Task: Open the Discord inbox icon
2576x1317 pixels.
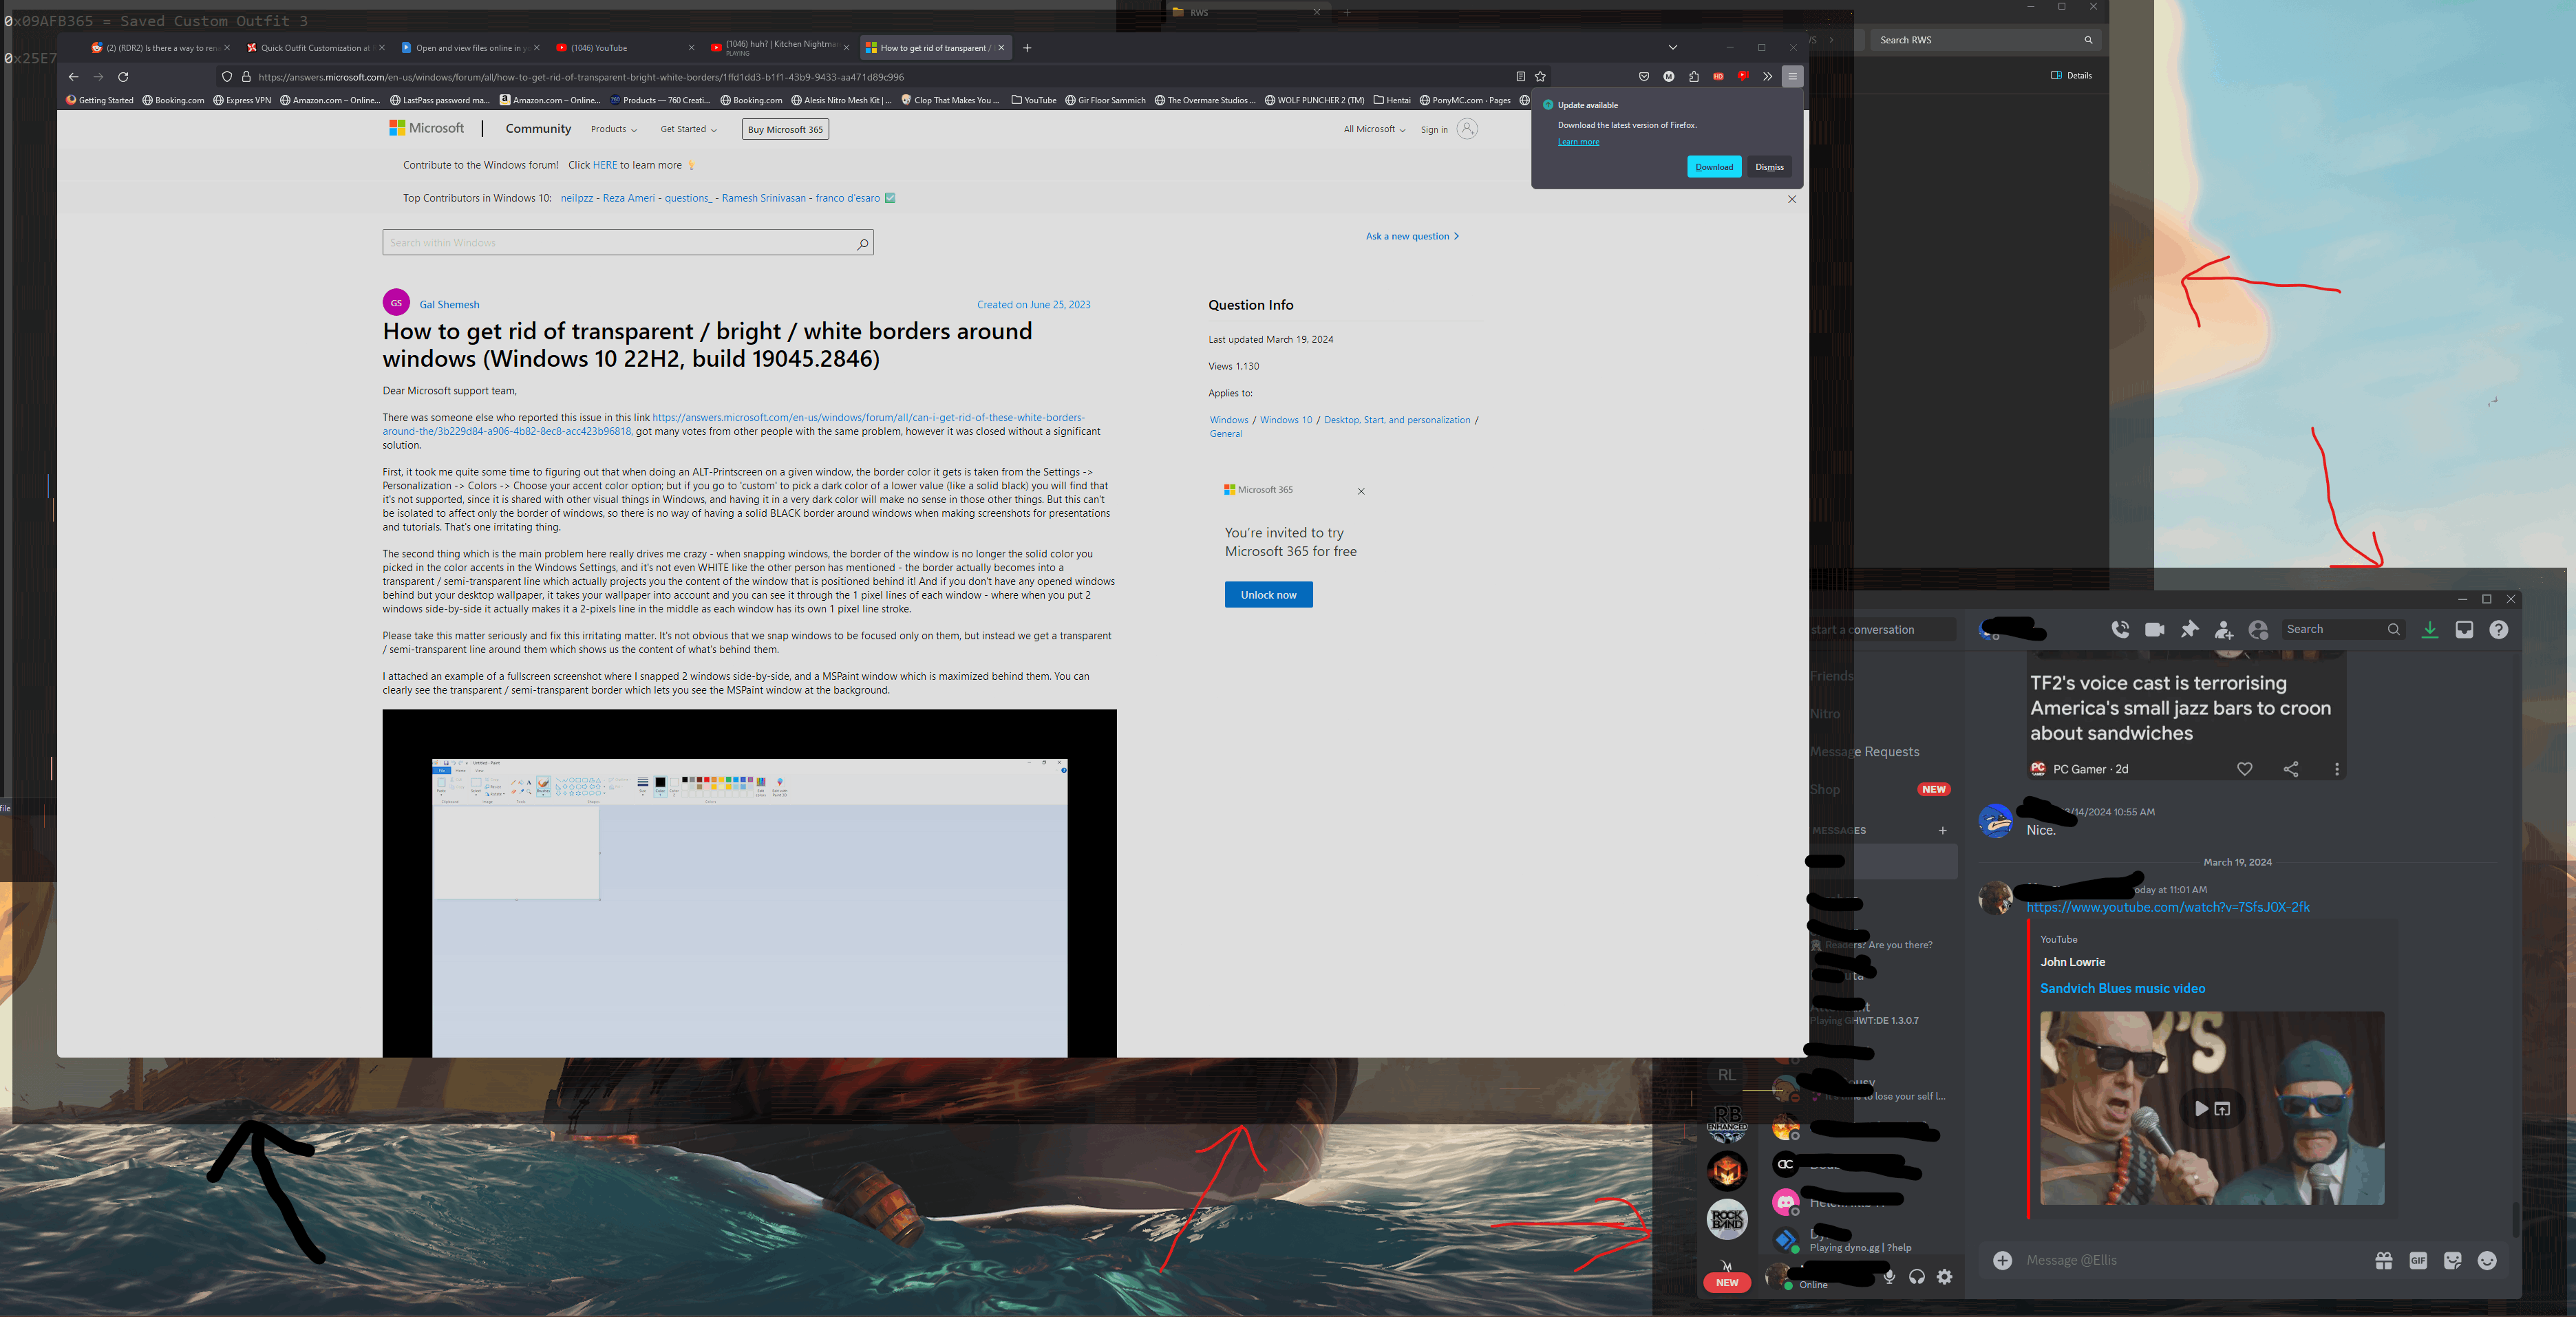Action: coord(2464,629)
